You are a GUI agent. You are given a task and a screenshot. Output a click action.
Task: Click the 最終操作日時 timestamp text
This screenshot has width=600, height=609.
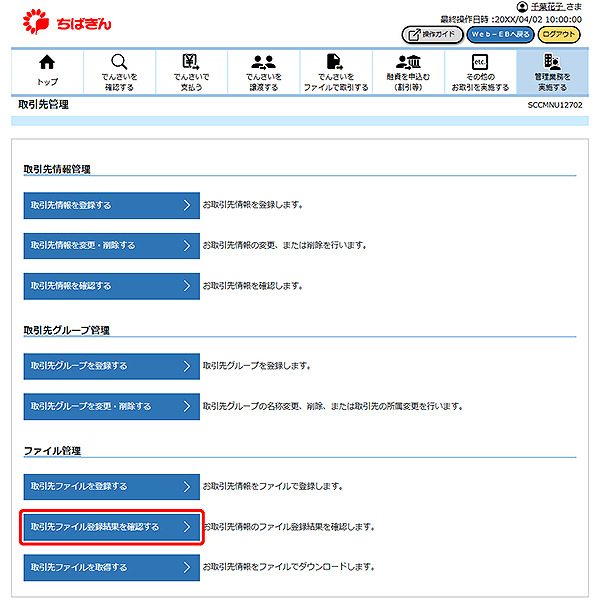tap(511, 19)
